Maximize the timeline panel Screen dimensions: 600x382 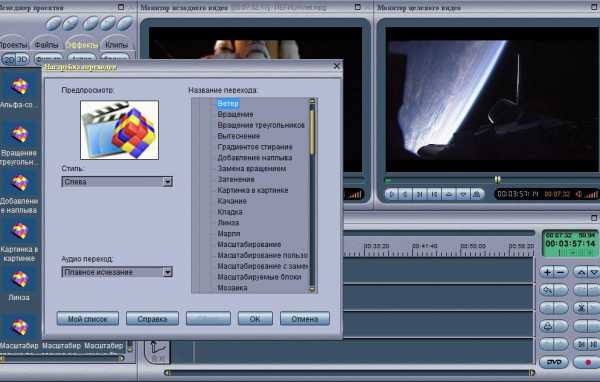[x=594, y=218]
